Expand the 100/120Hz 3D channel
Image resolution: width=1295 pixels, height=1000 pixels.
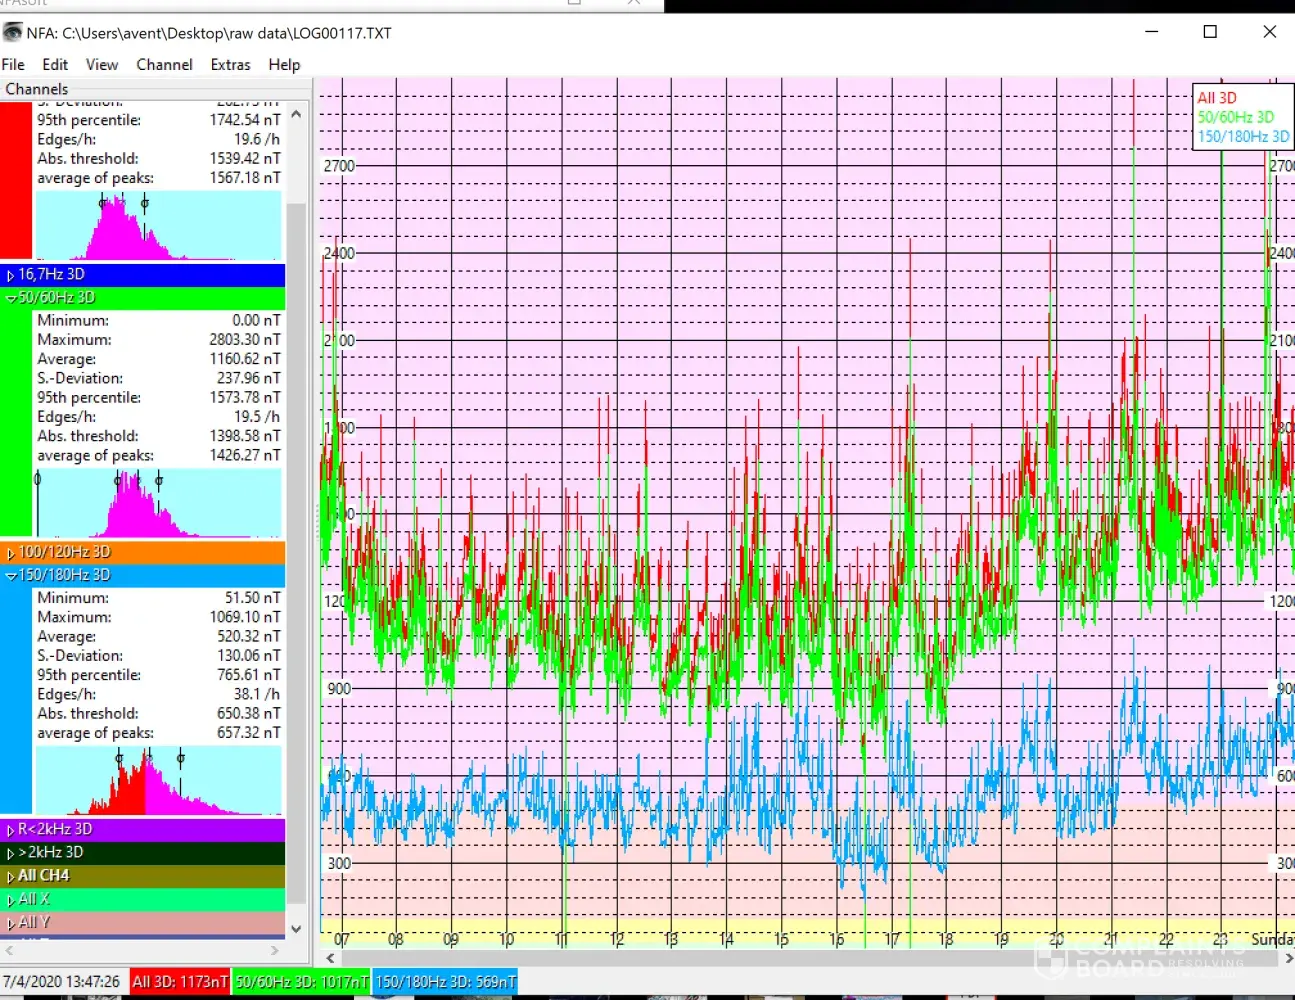point(11,553)
